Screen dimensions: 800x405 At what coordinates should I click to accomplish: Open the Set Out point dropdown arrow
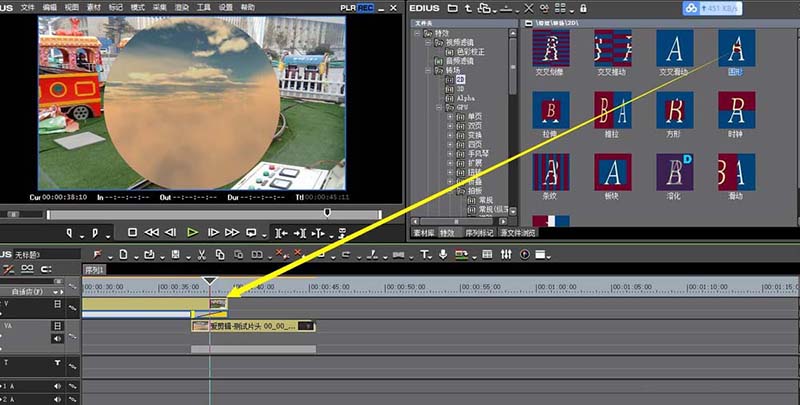(x=108, y=236)
